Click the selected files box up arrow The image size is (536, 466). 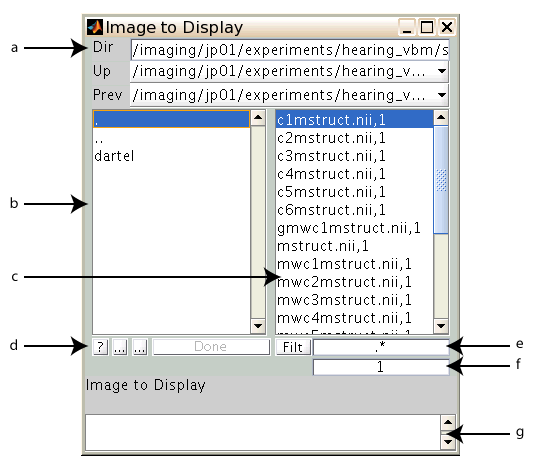click(x=448, y=423)
